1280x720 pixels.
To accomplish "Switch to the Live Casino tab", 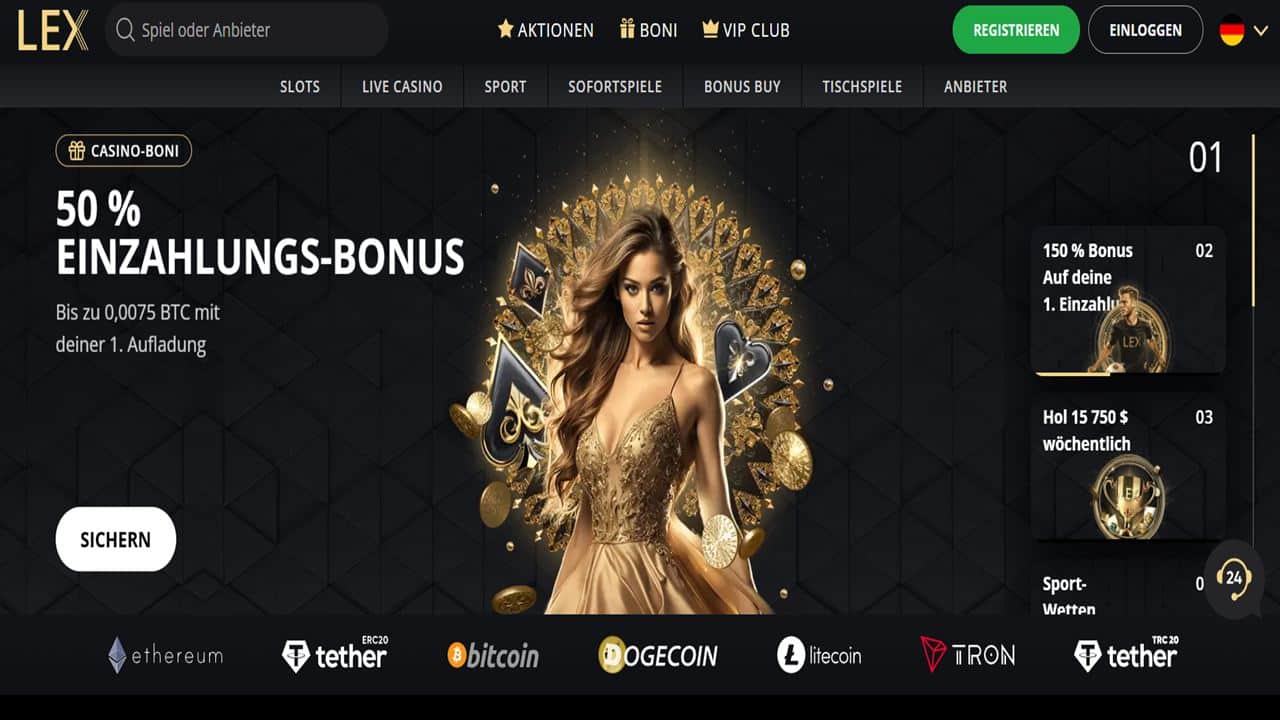I will (x=402, y=87).
